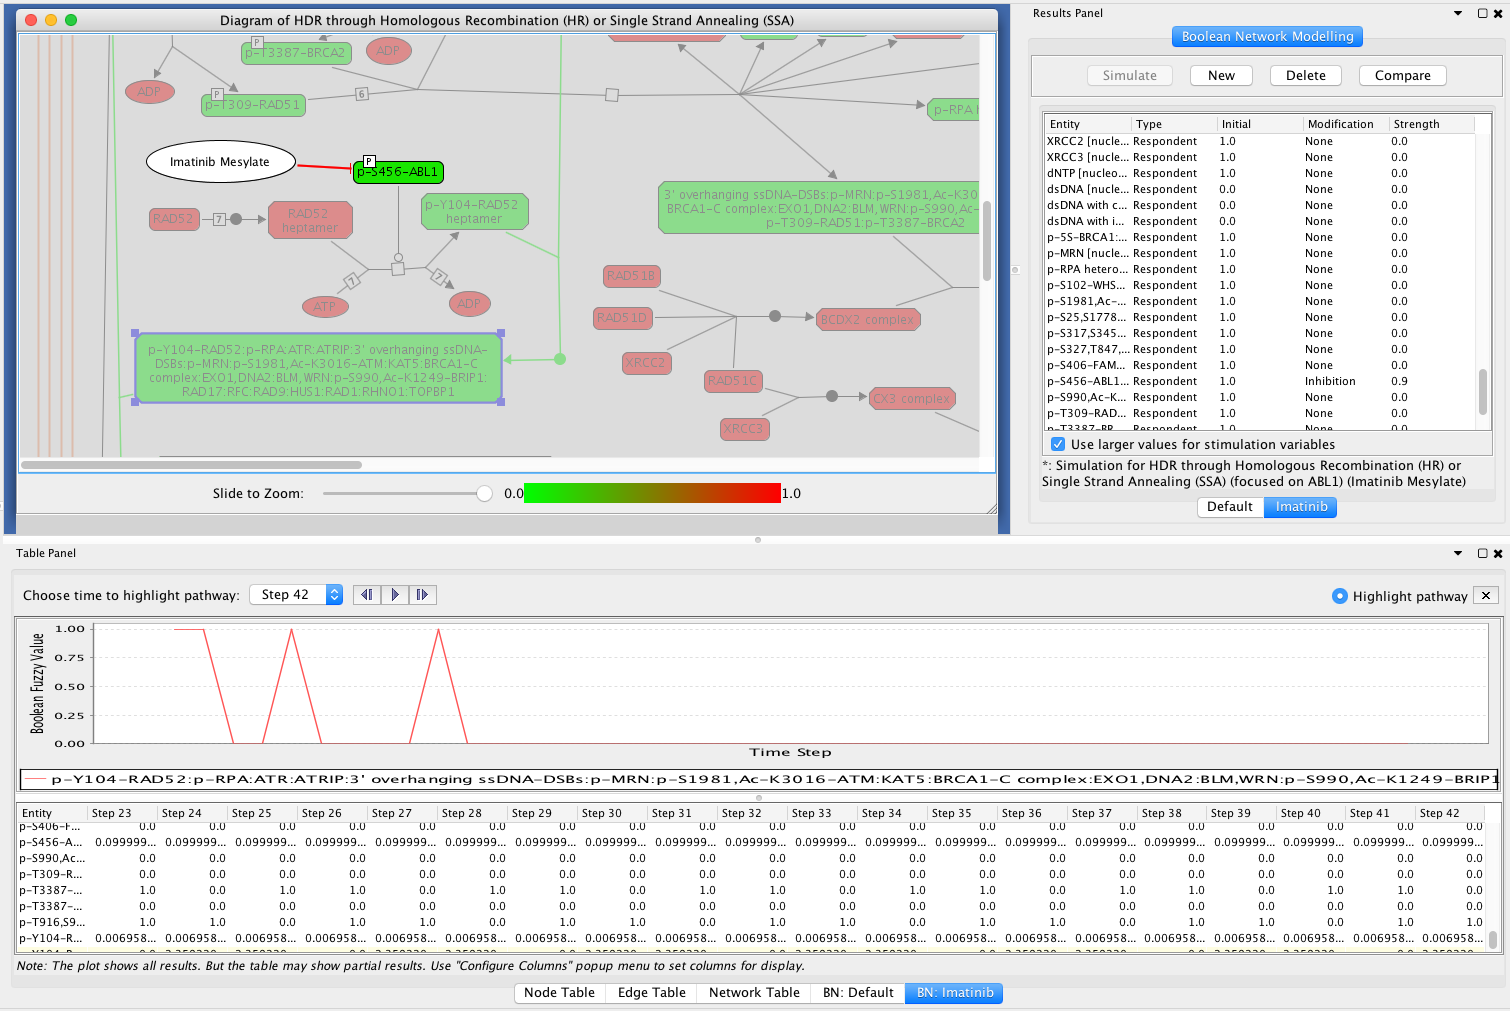Select the selected p-Y104-RAD52:p-RPA complex node
Viewport: 1510px width, 1011px height.
[318, 370]
